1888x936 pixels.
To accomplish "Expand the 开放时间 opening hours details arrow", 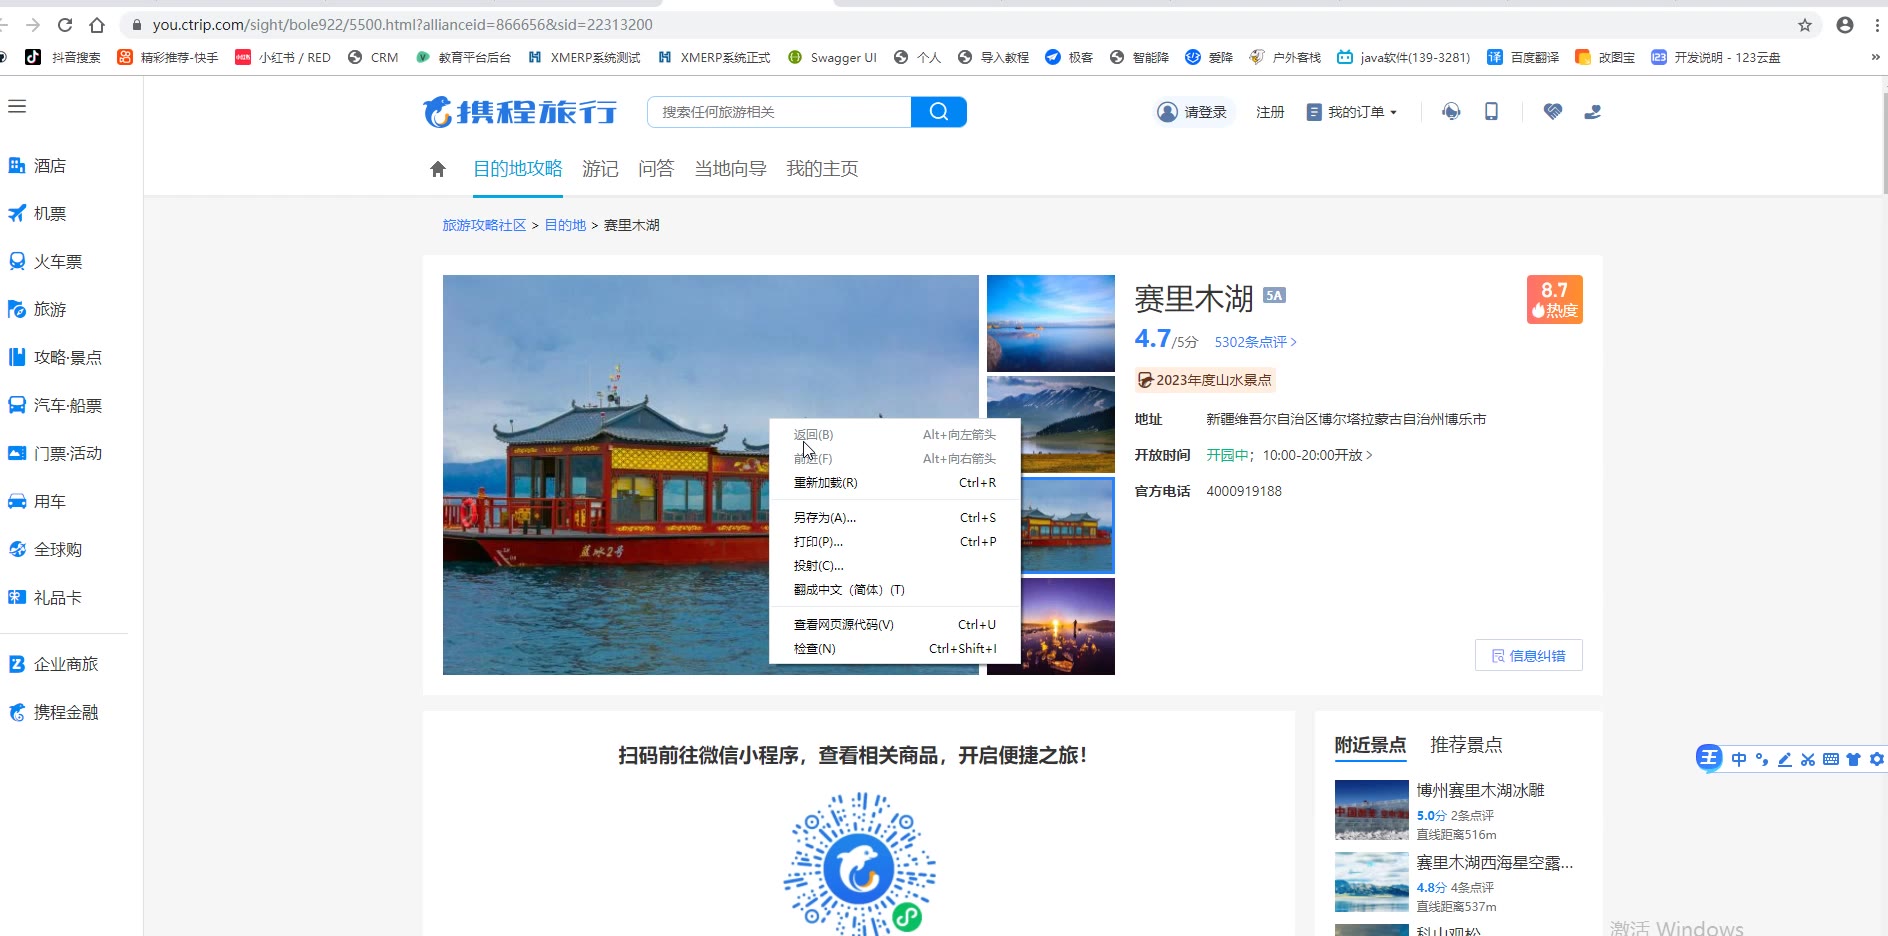I will [x=1369, y=455].
